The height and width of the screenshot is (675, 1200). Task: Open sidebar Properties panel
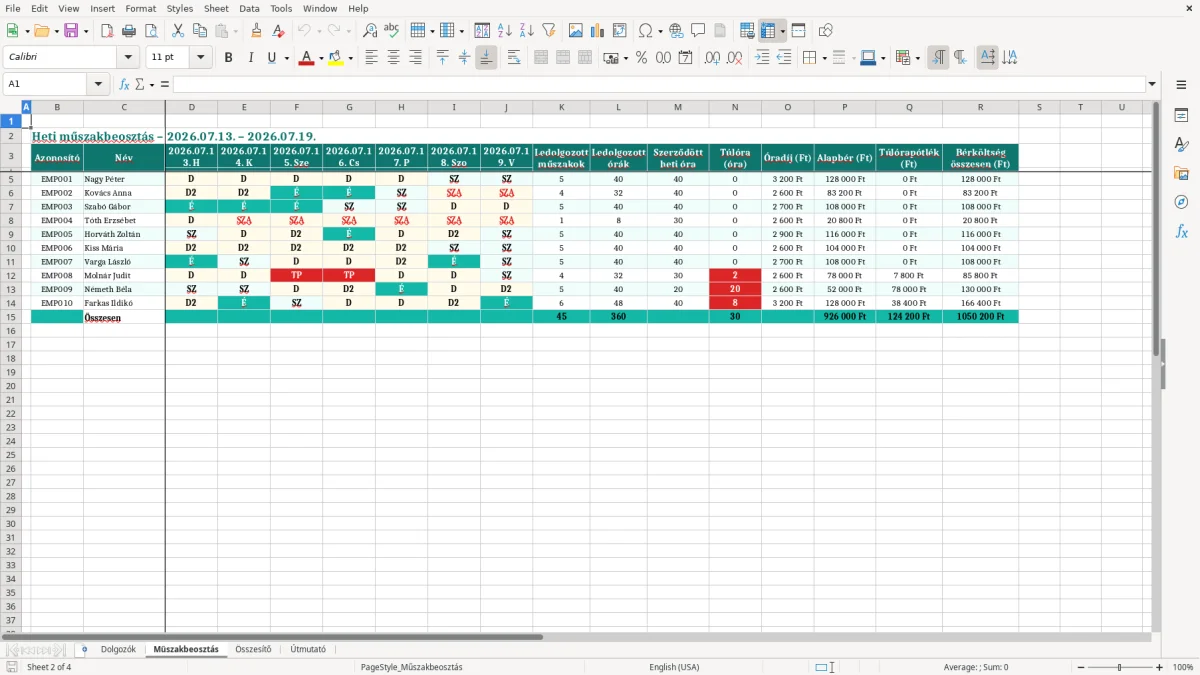pos(1181,116)
